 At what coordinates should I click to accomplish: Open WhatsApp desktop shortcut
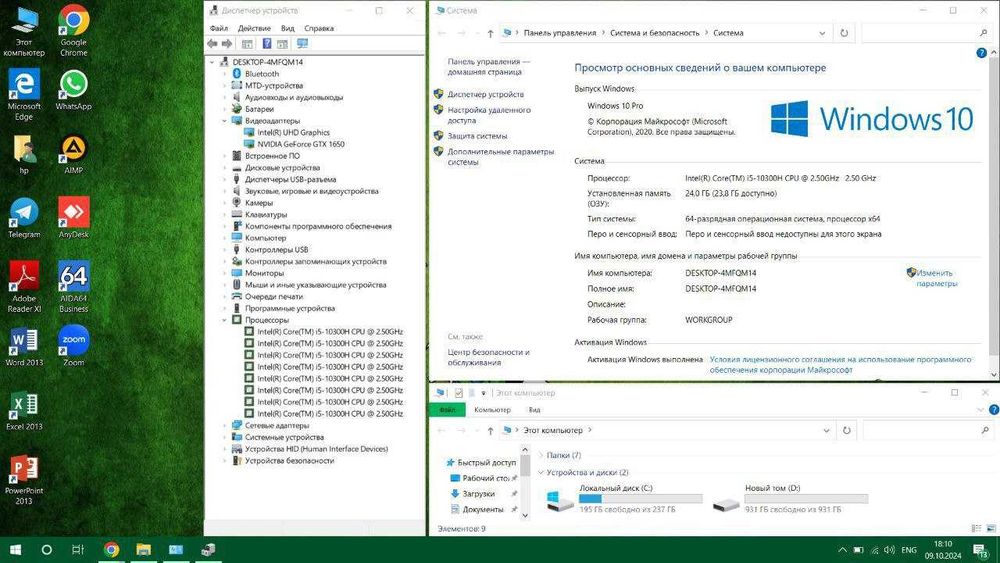tap(74, 89)
